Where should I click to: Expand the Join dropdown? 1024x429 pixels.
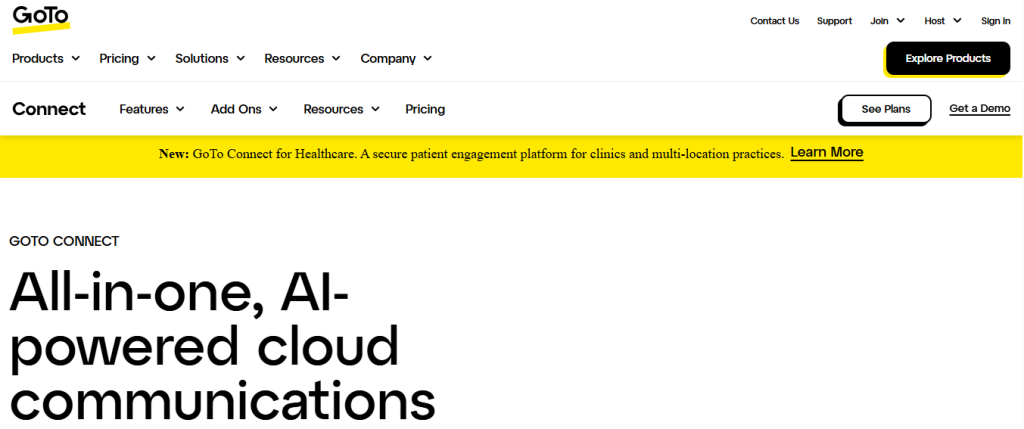[x=888, y=21]
